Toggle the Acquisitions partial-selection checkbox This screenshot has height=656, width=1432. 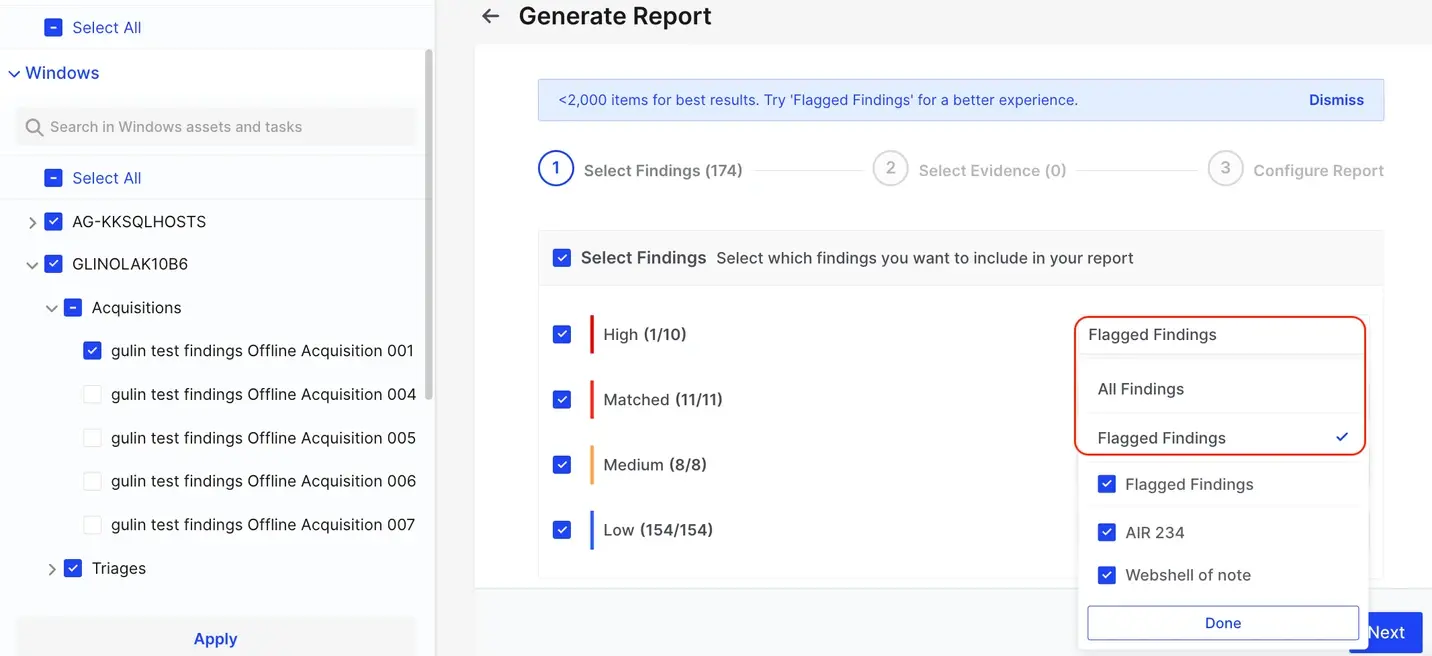73,308
